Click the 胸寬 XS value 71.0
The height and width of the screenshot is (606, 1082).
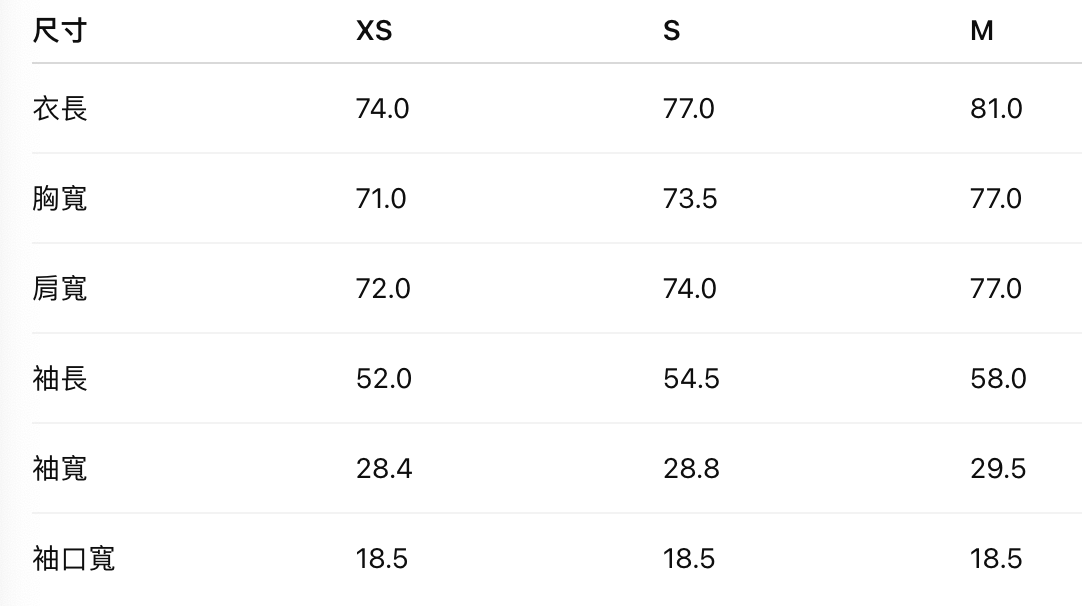(381, 198)
